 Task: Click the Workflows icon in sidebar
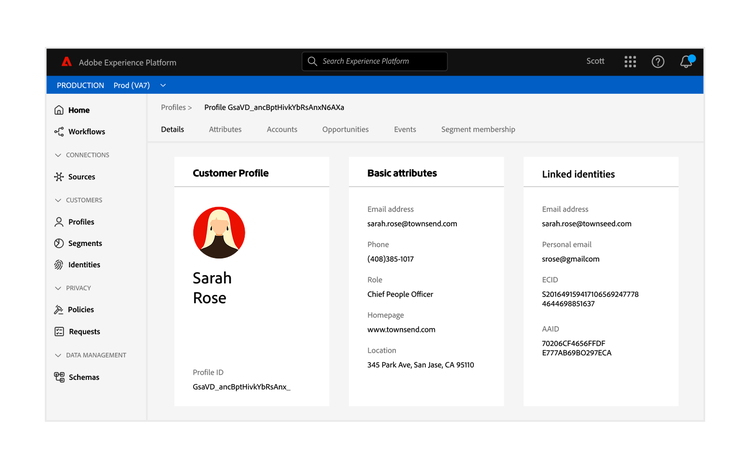(x=59, y=131)
